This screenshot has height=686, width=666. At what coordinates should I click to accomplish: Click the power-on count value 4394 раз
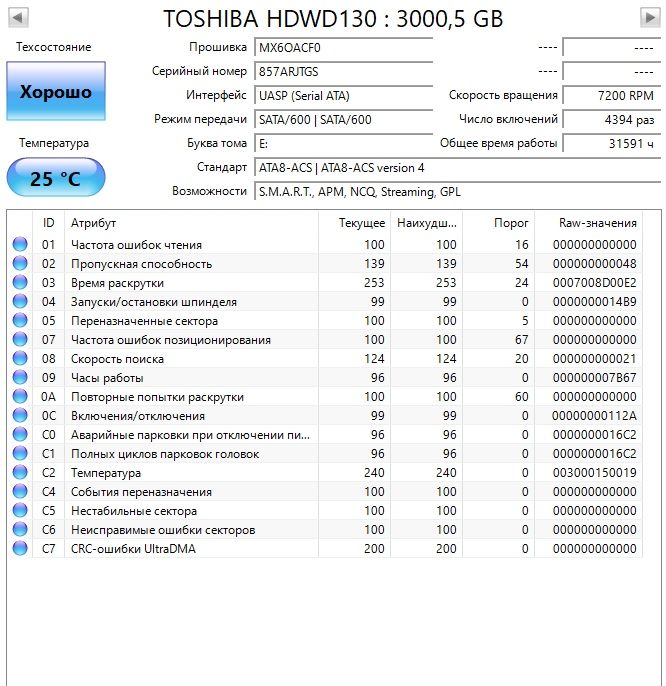611,119
